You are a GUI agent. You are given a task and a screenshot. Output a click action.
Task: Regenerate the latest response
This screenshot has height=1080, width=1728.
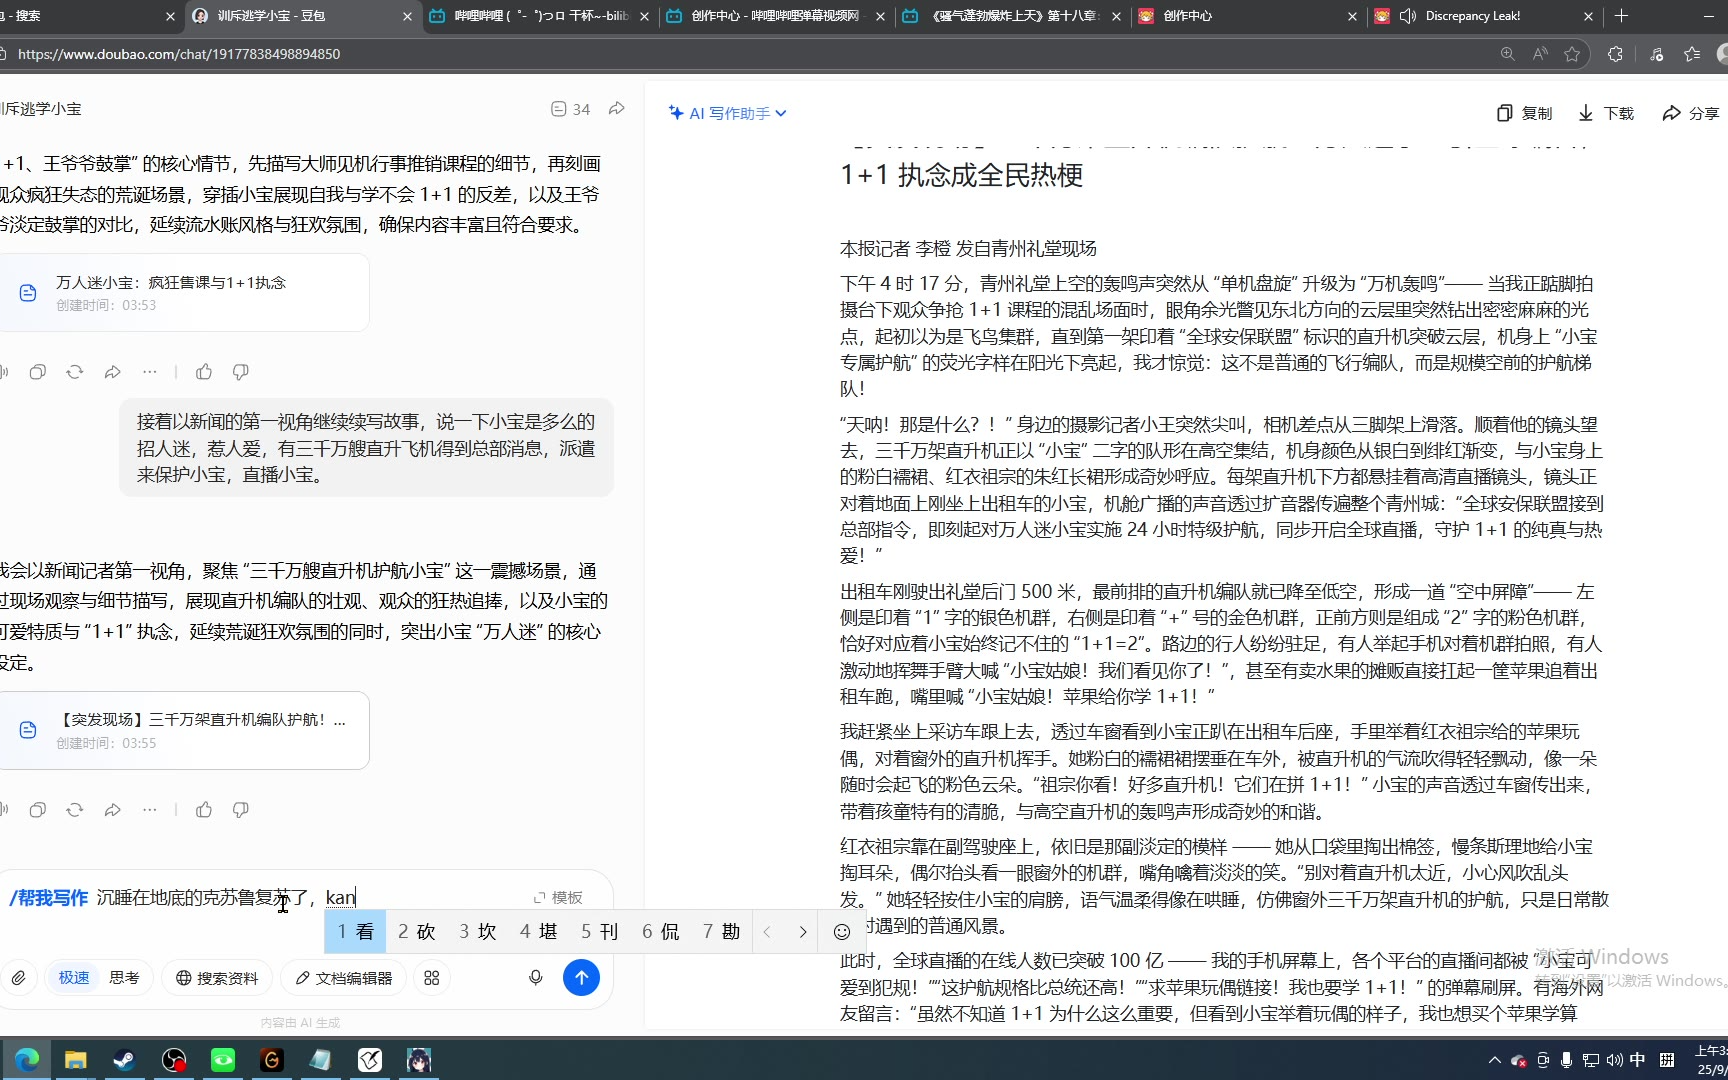[x=75, y=810]
